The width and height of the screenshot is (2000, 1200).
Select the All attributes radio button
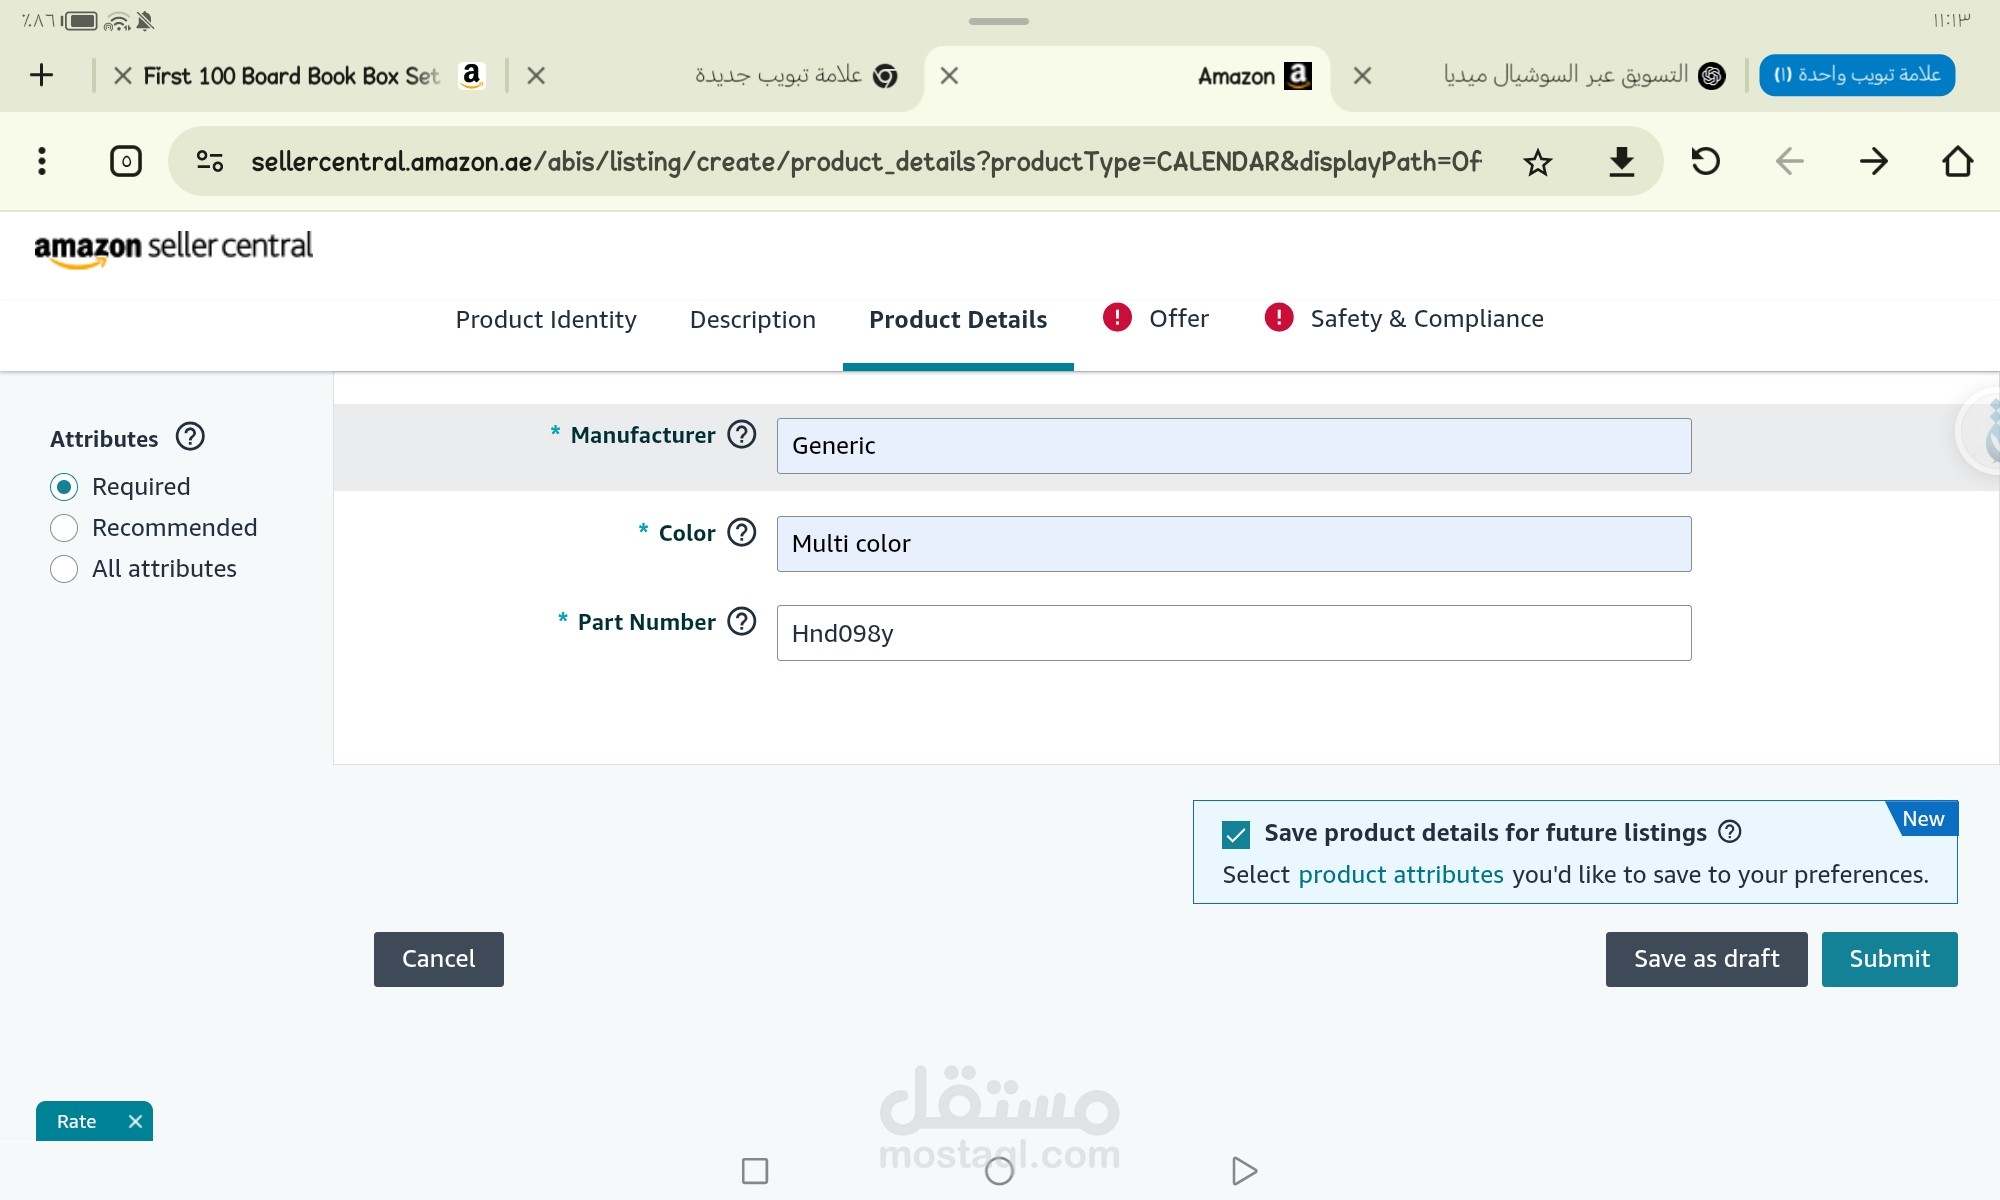64,569
